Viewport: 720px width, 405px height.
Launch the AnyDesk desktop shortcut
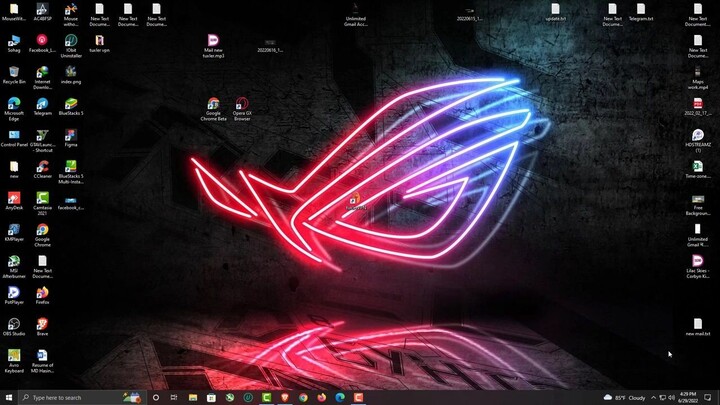(x=14, y=201)
